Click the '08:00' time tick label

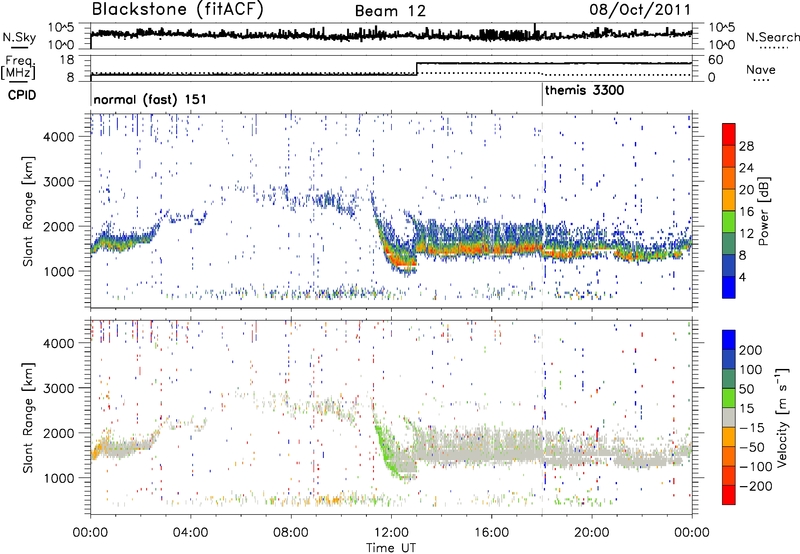coord(291,533)
